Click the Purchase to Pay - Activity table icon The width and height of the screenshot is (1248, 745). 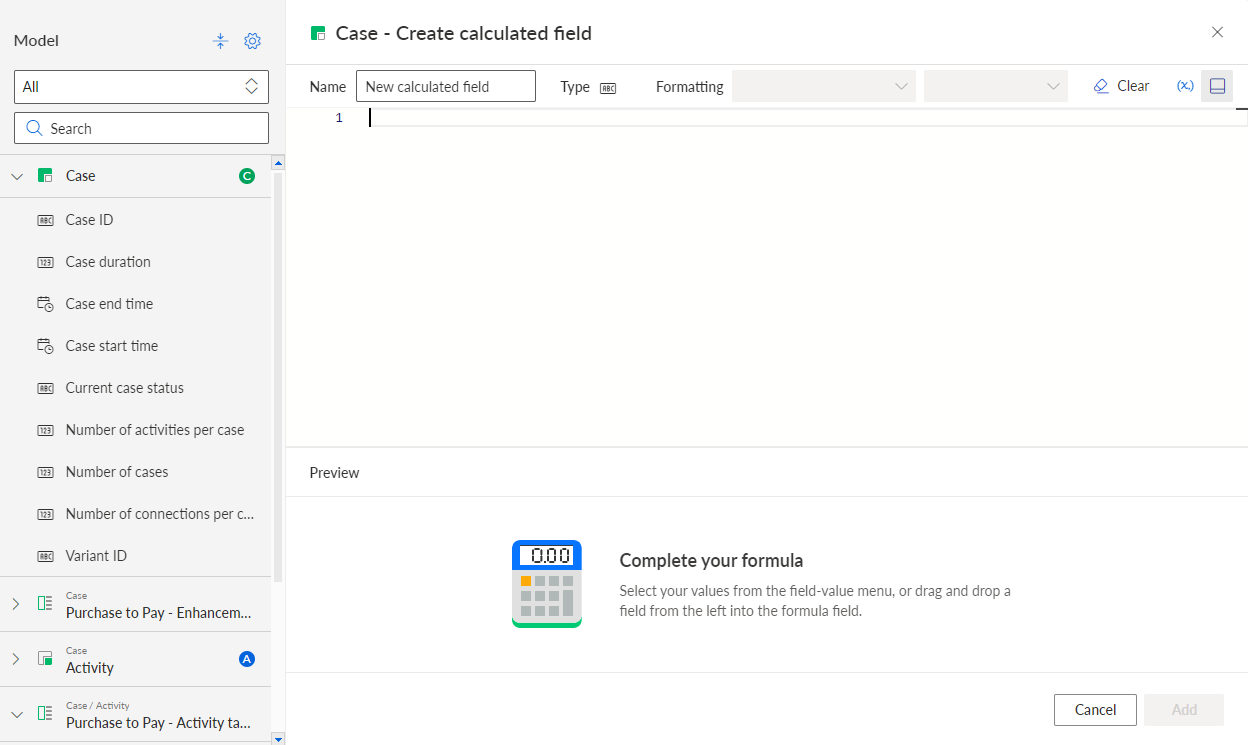(45, 714)
